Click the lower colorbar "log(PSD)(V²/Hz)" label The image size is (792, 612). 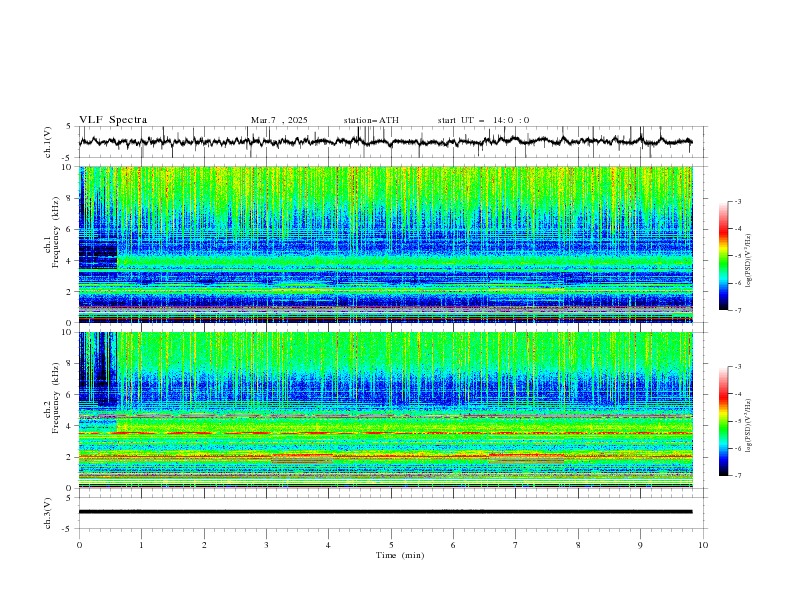pyautogui.click(x=749, y=426)
